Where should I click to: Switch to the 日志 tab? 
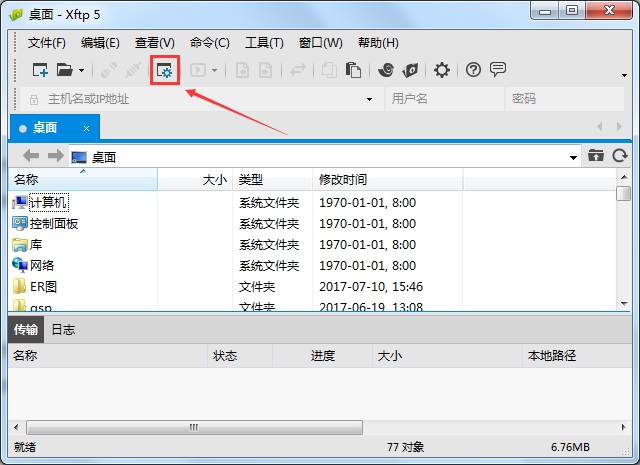63,329
